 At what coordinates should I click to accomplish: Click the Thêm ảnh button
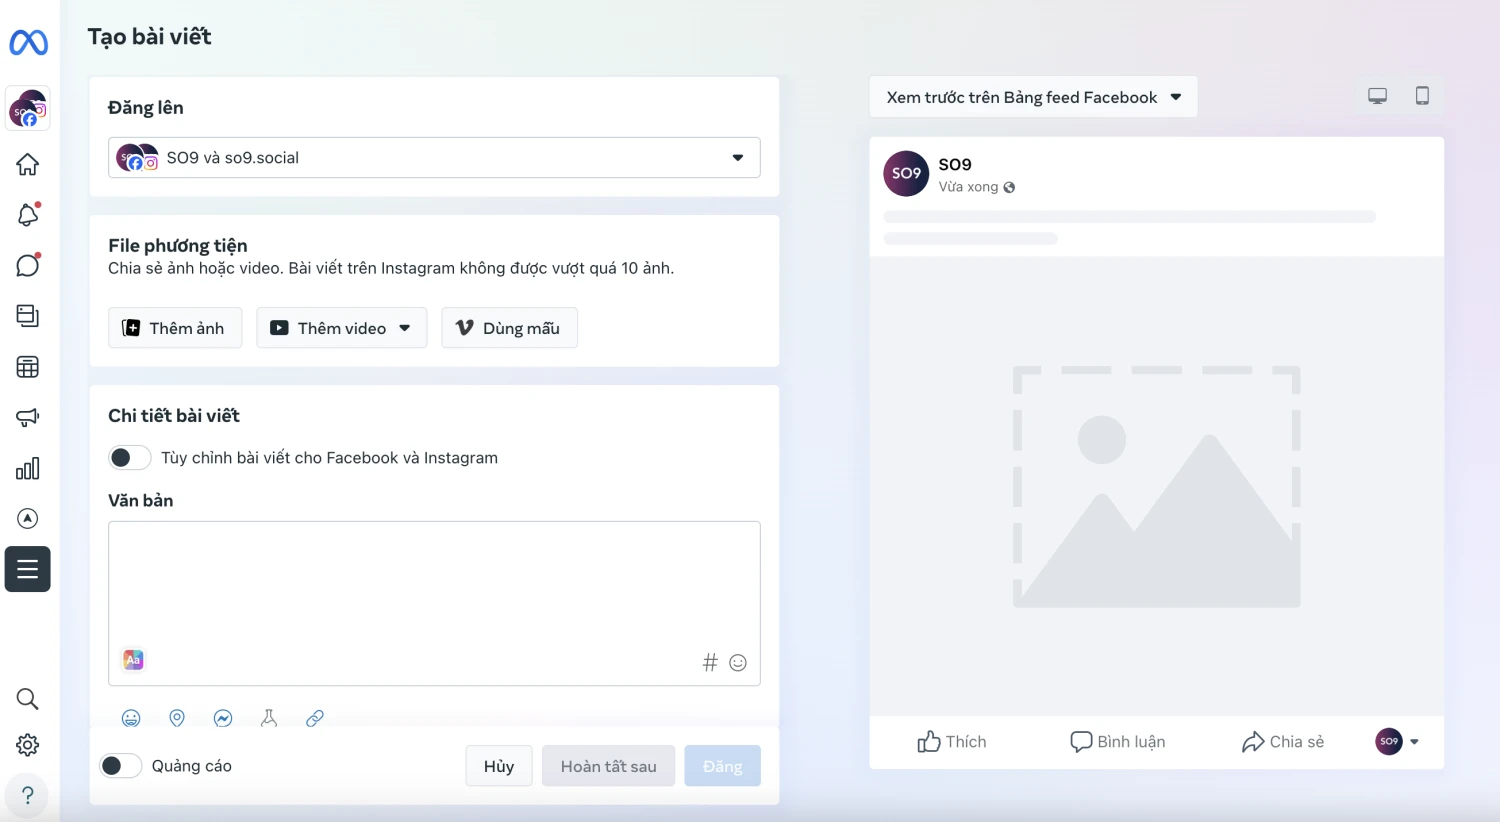click(x=175, y=328)
